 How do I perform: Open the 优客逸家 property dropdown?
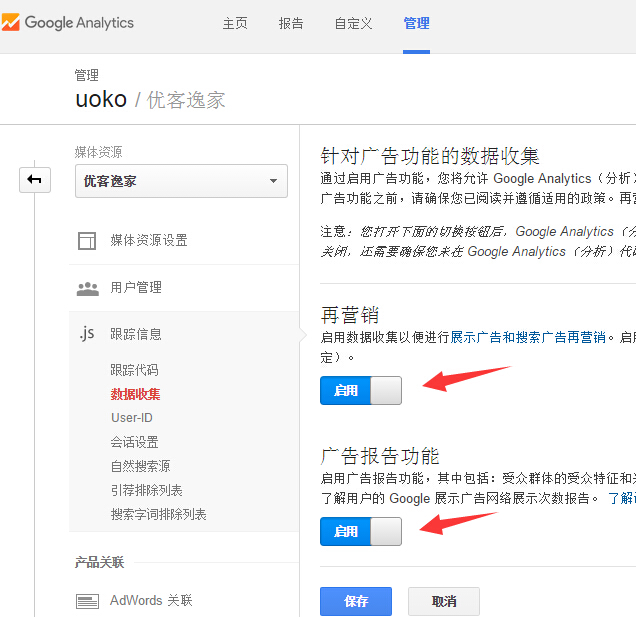(181, 181)
